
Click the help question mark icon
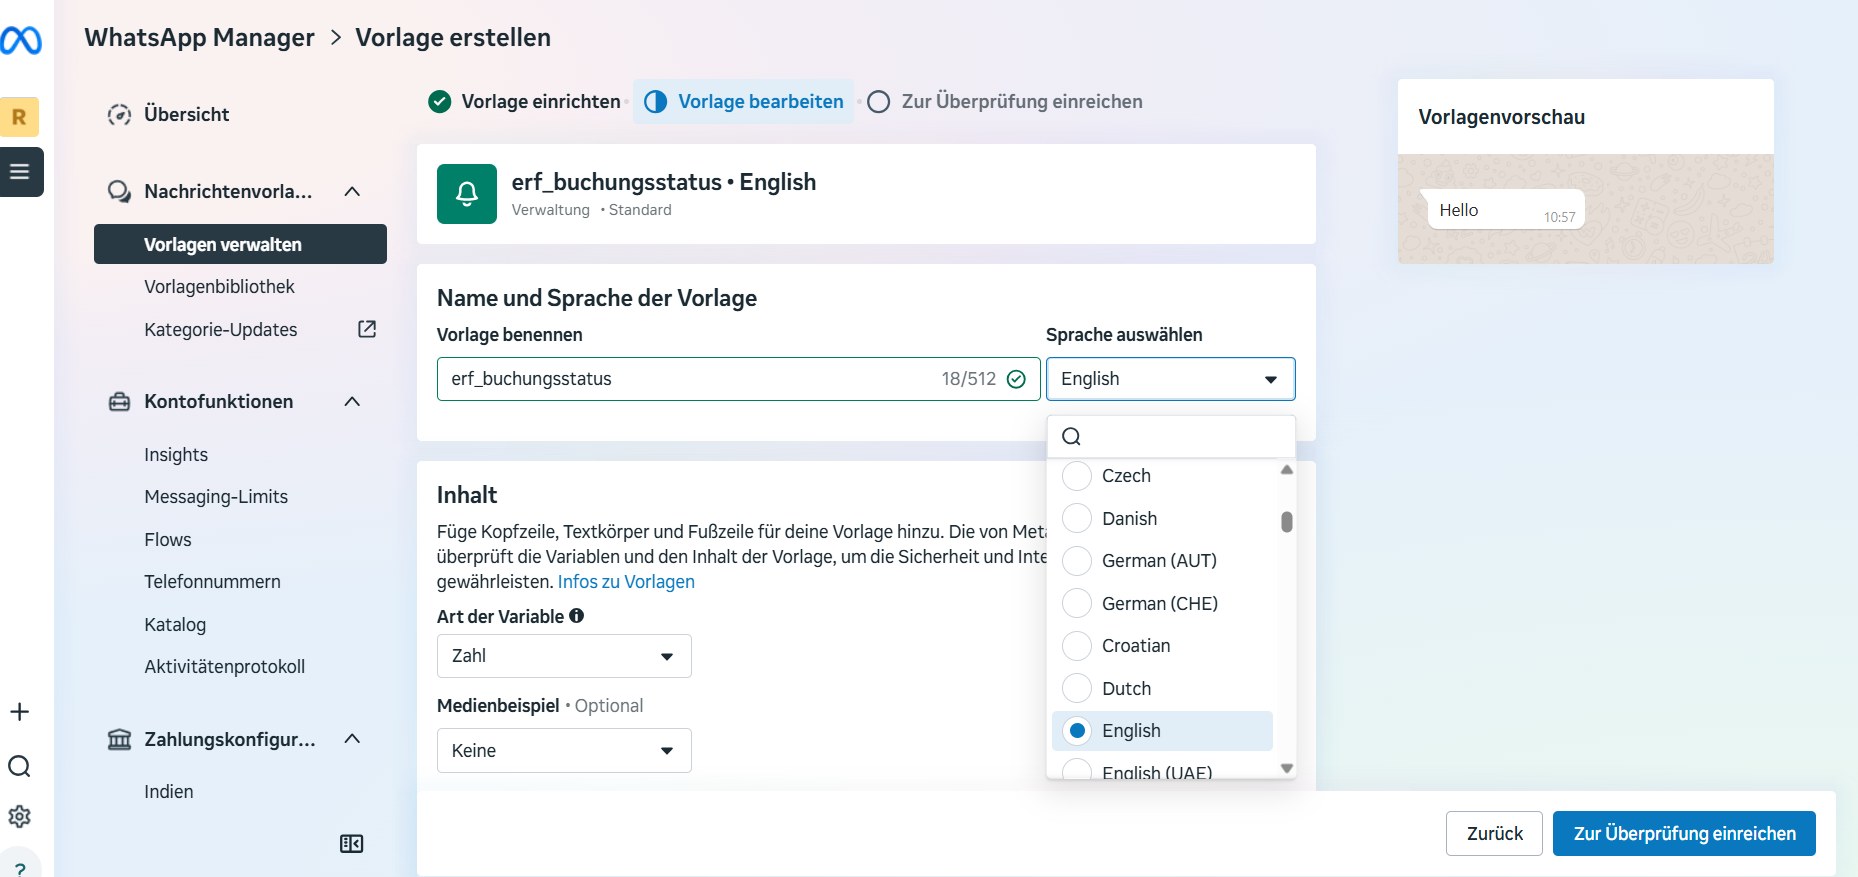point(19,868)
